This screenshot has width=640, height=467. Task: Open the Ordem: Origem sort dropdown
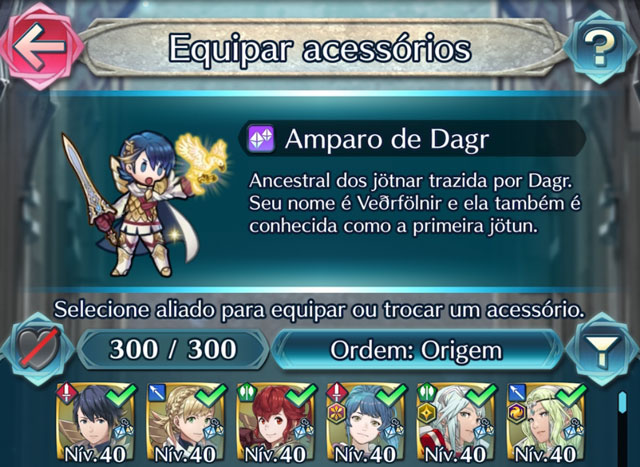(416, 350)
